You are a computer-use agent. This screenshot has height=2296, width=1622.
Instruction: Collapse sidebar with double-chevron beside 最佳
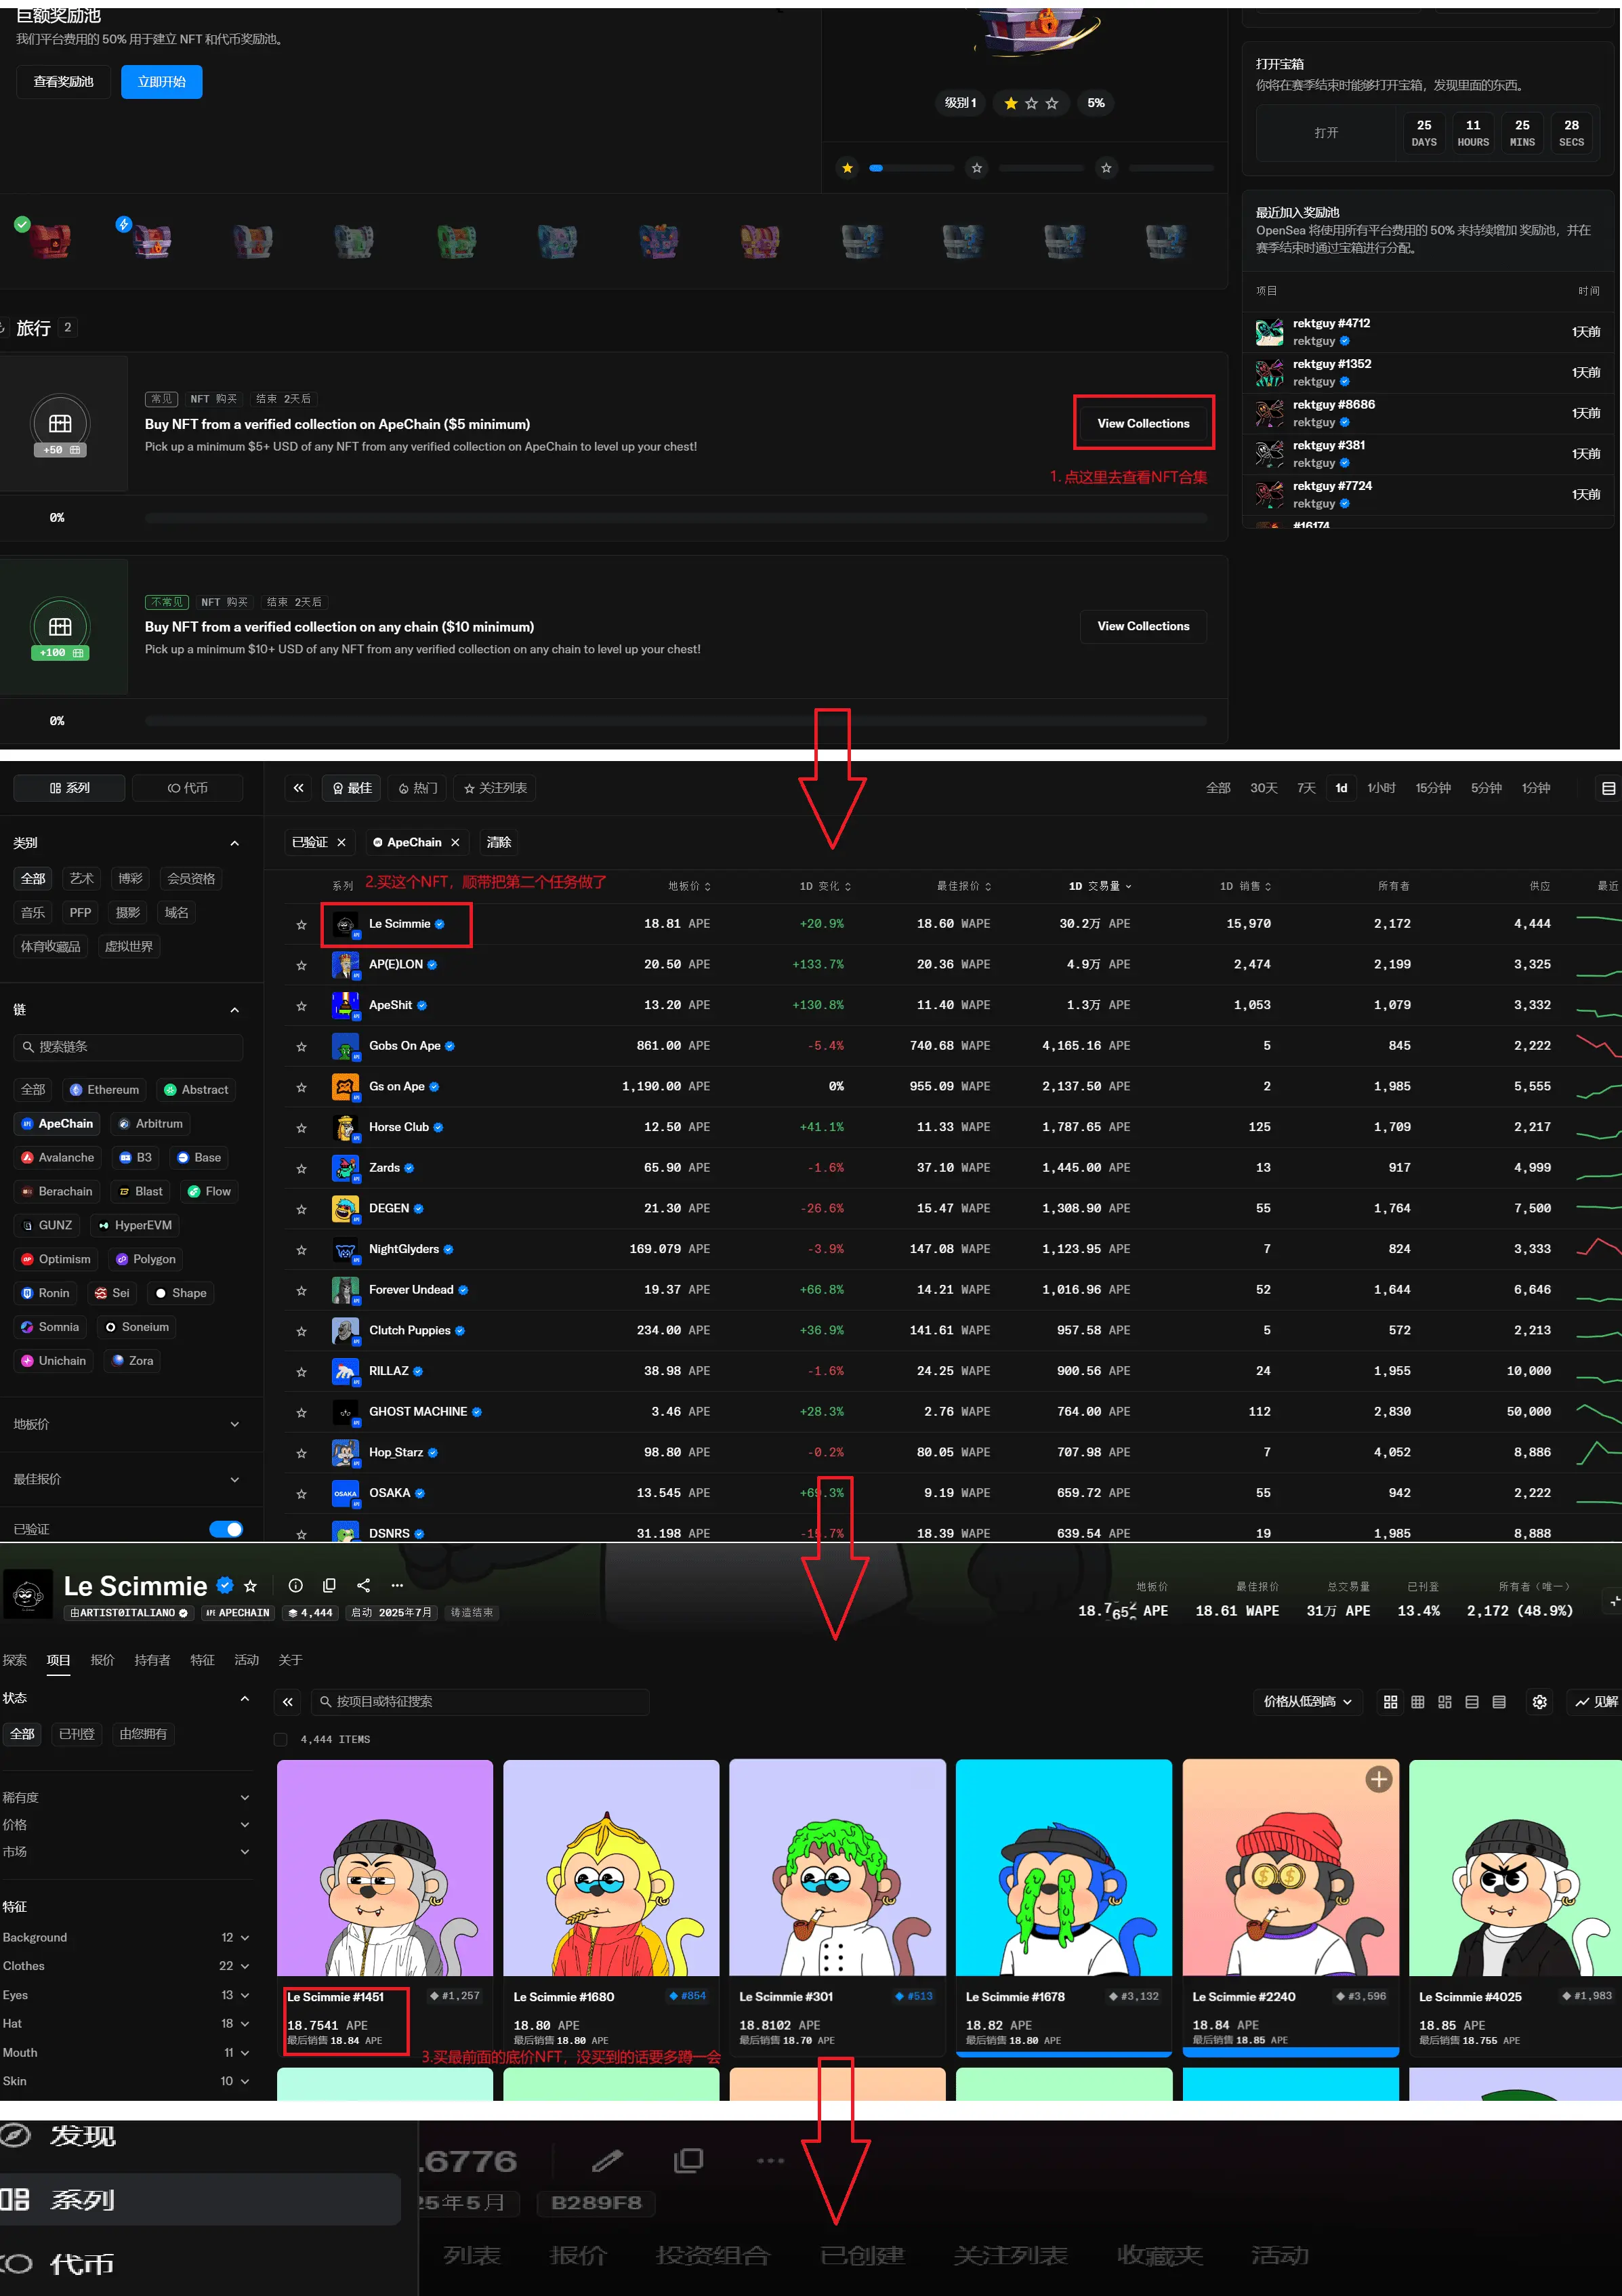pos(298,788)
